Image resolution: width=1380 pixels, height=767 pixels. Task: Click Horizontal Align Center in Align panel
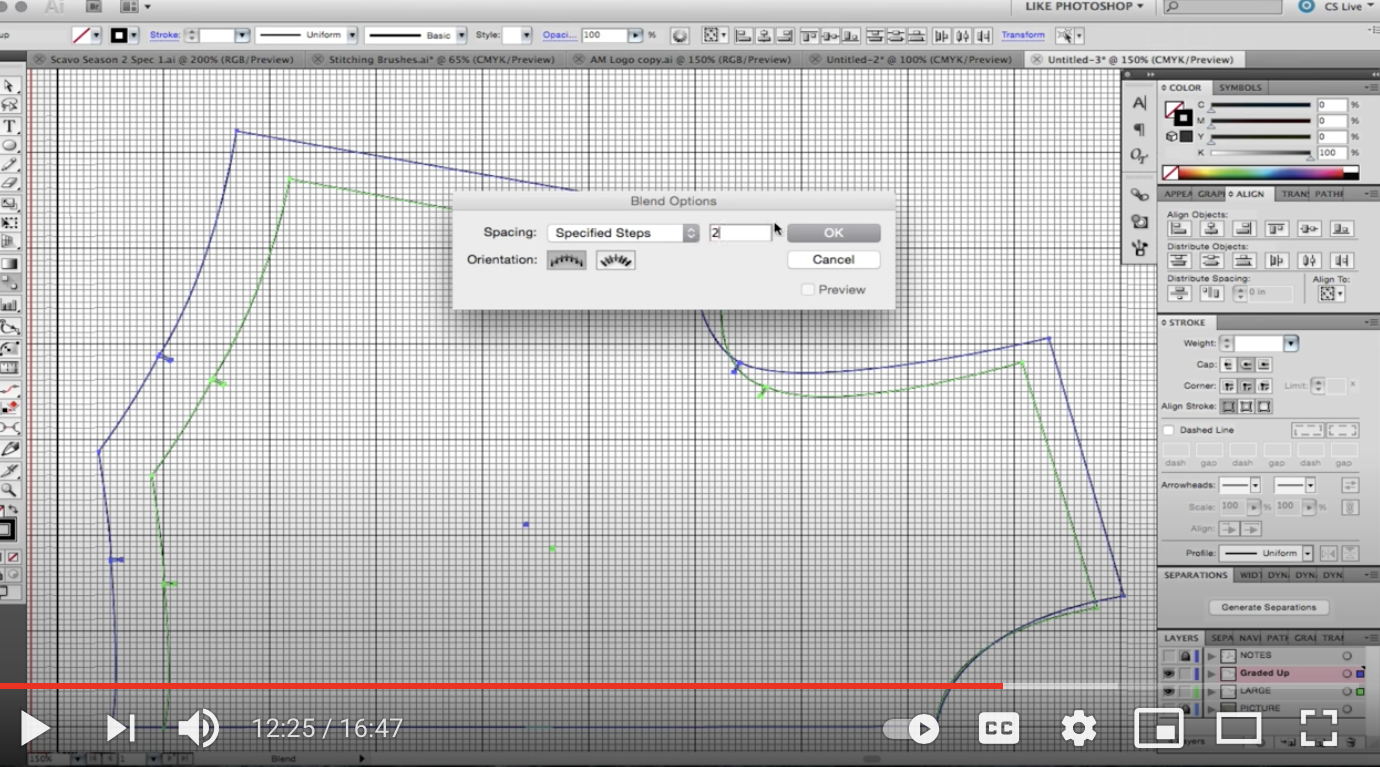(x=1212, y=228)
